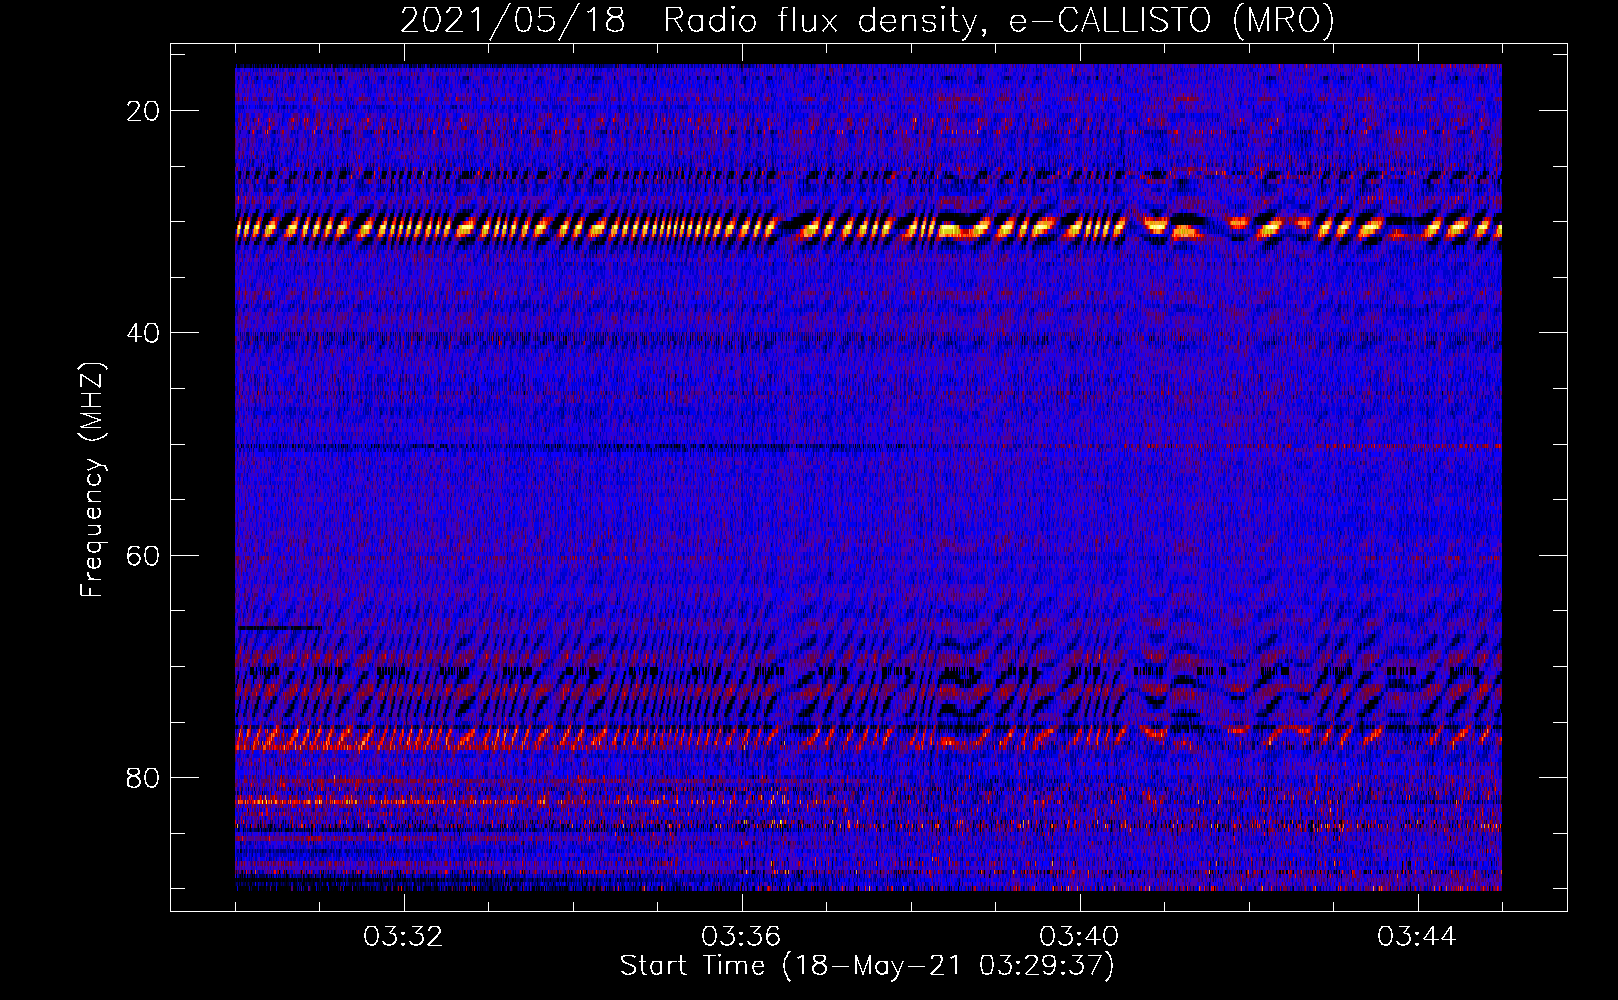Click the time tick label '03:32'
1618x1000 pixels.
click(403, 937)
